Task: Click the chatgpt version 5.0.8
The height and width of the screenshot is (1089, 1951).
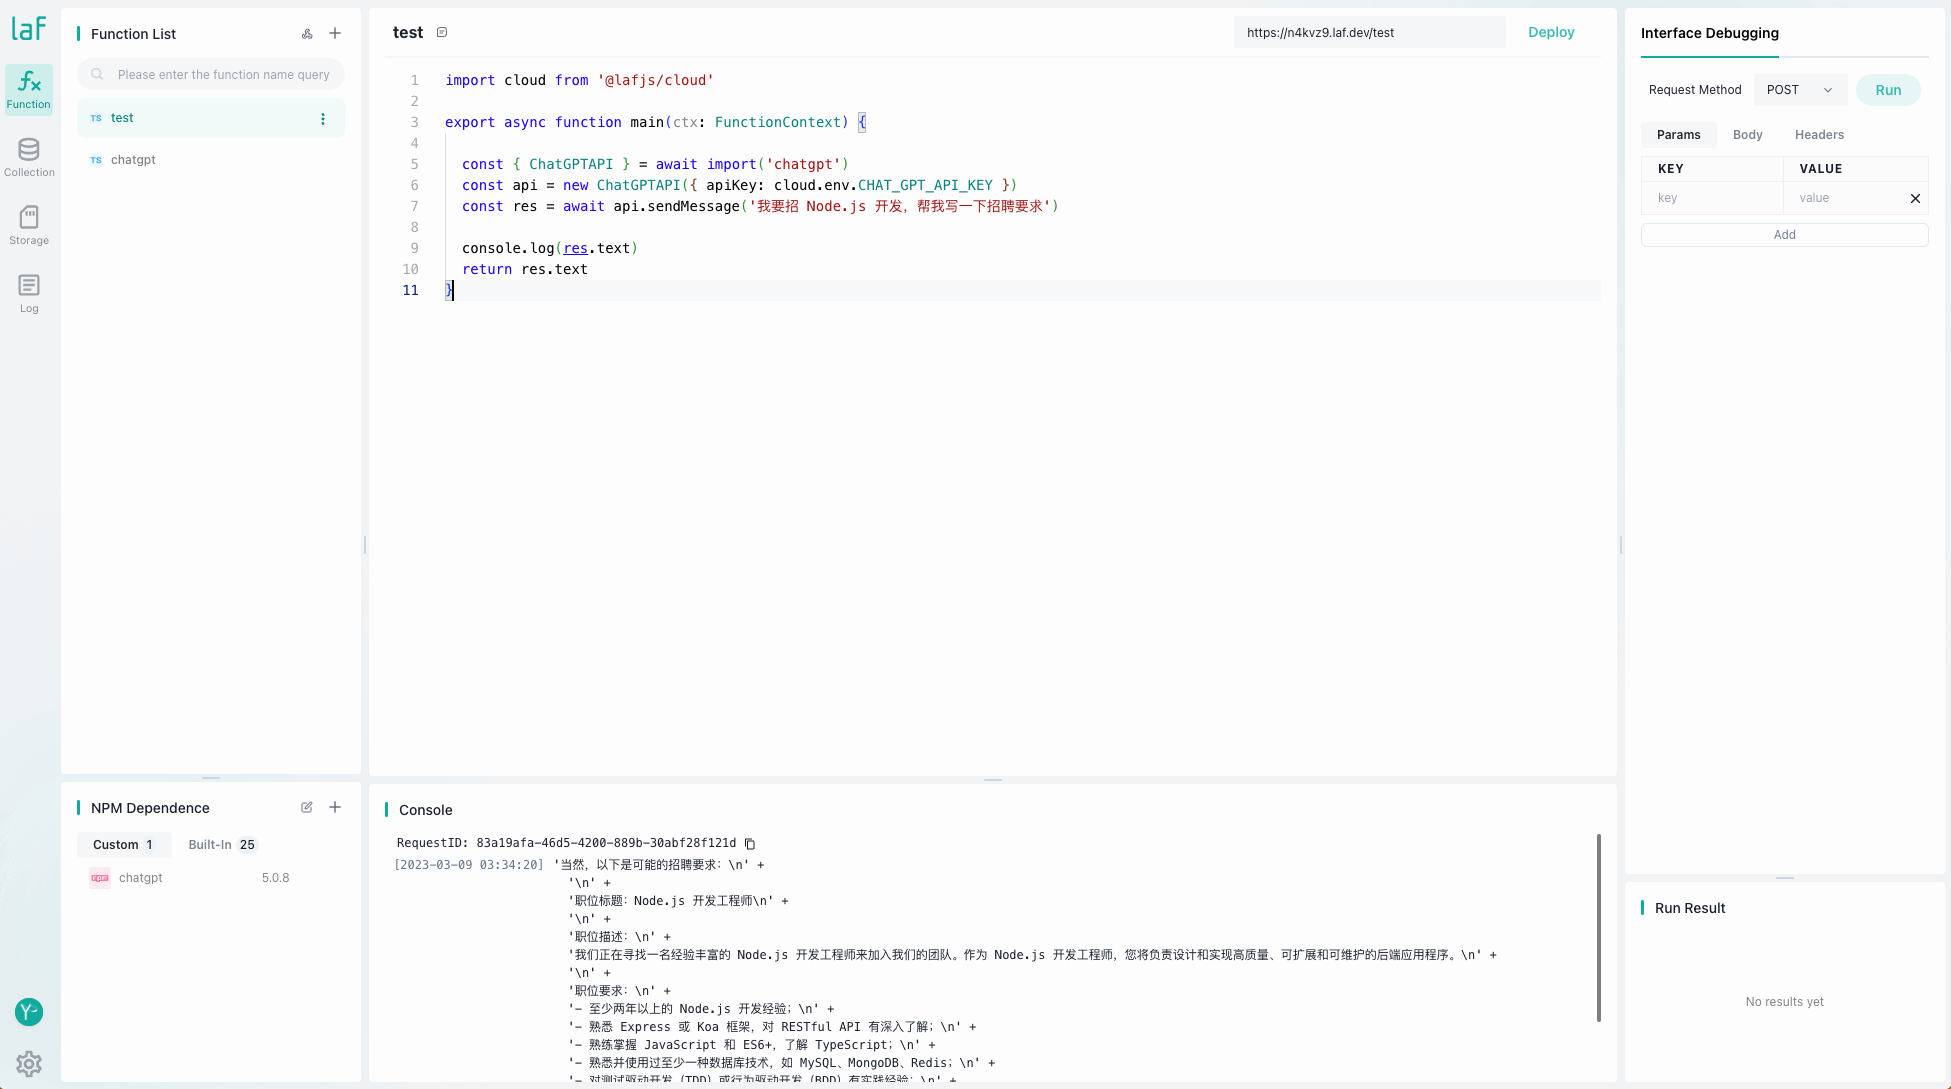Action: (275, 878)
